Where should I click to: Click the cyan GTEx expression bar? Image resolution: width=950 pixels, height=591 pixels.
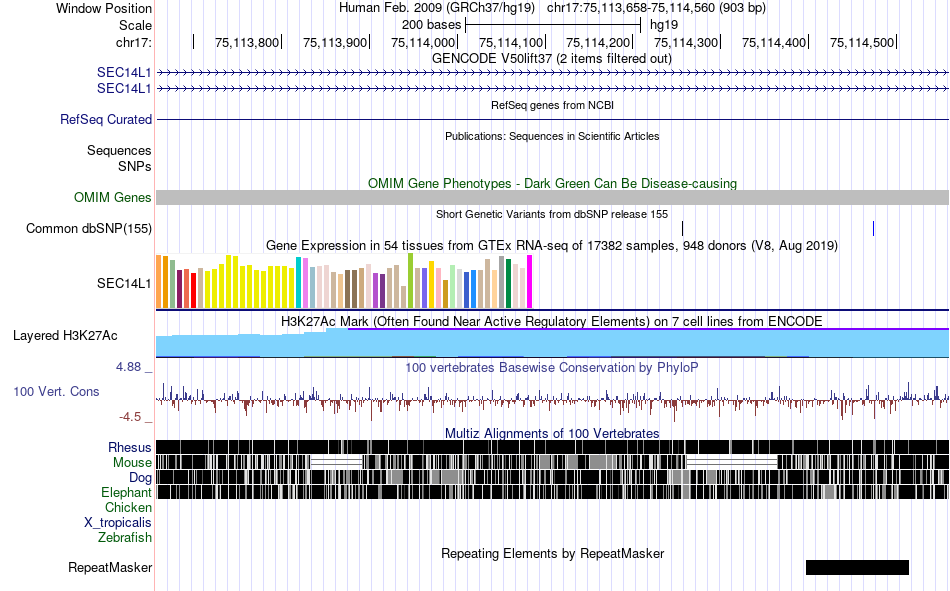(299, 282)
